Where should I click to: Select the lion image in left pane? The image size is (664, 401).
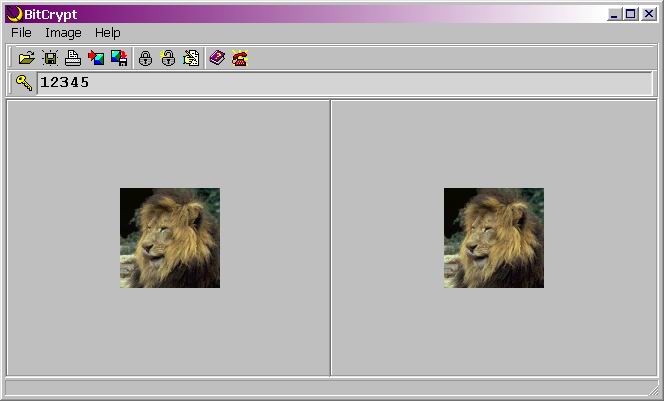tap(170, 238)
